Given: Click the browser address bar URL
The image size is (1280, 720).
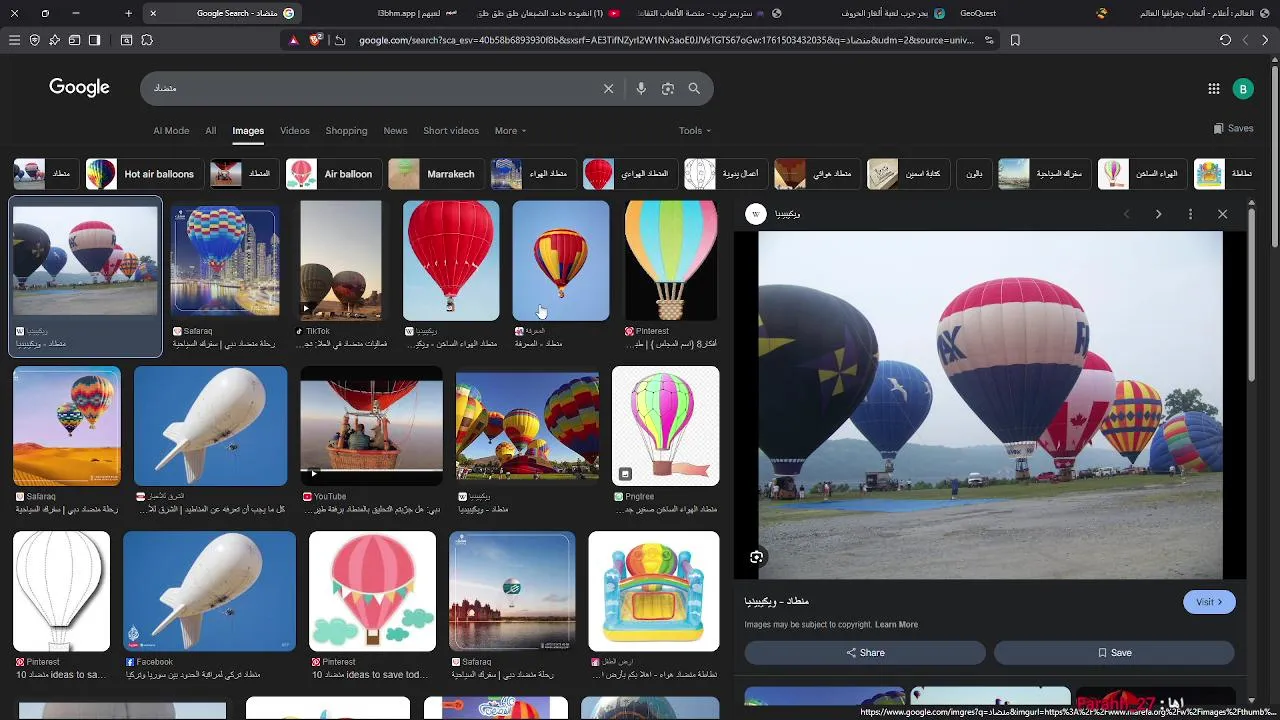Looking at the screenshot, I should click(665, 40).
